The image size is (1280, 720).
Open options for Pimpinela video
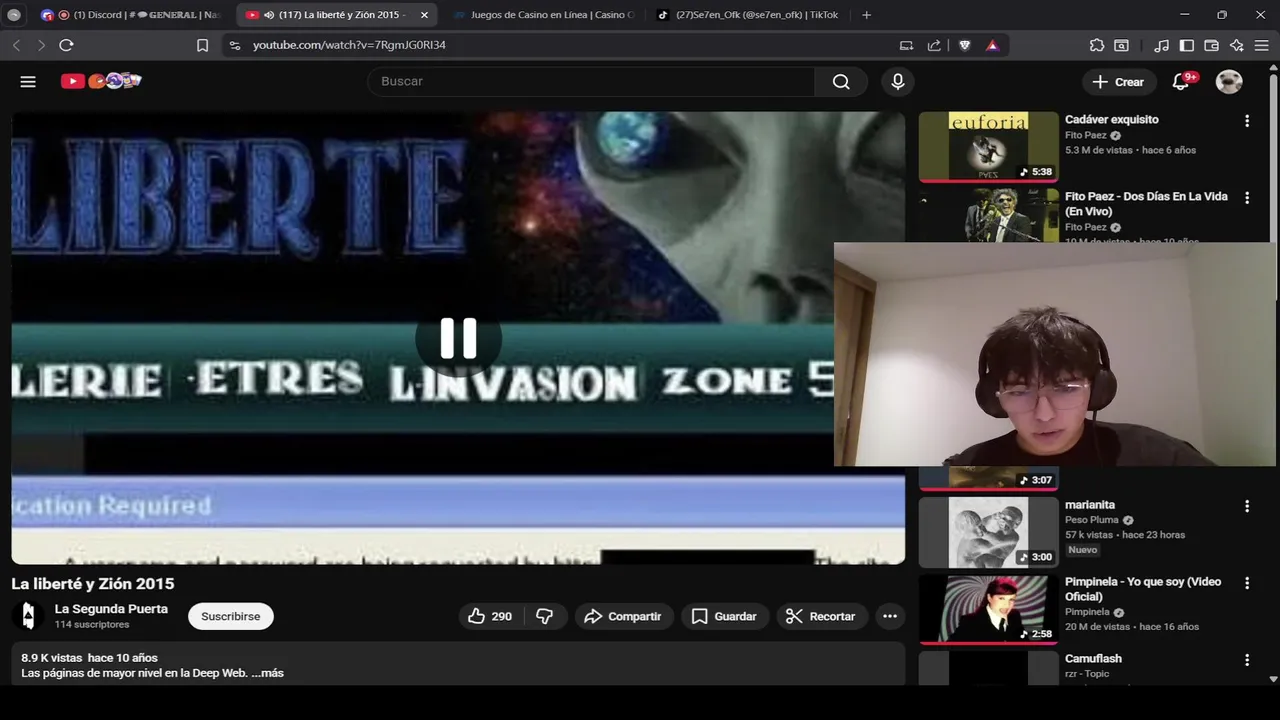point(1247,583)
